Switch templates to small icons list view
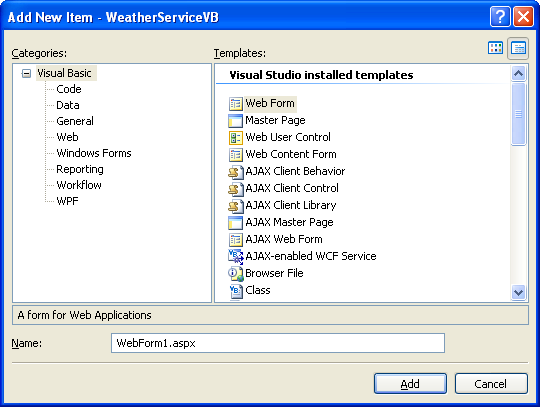 click(x=518, y=48)
